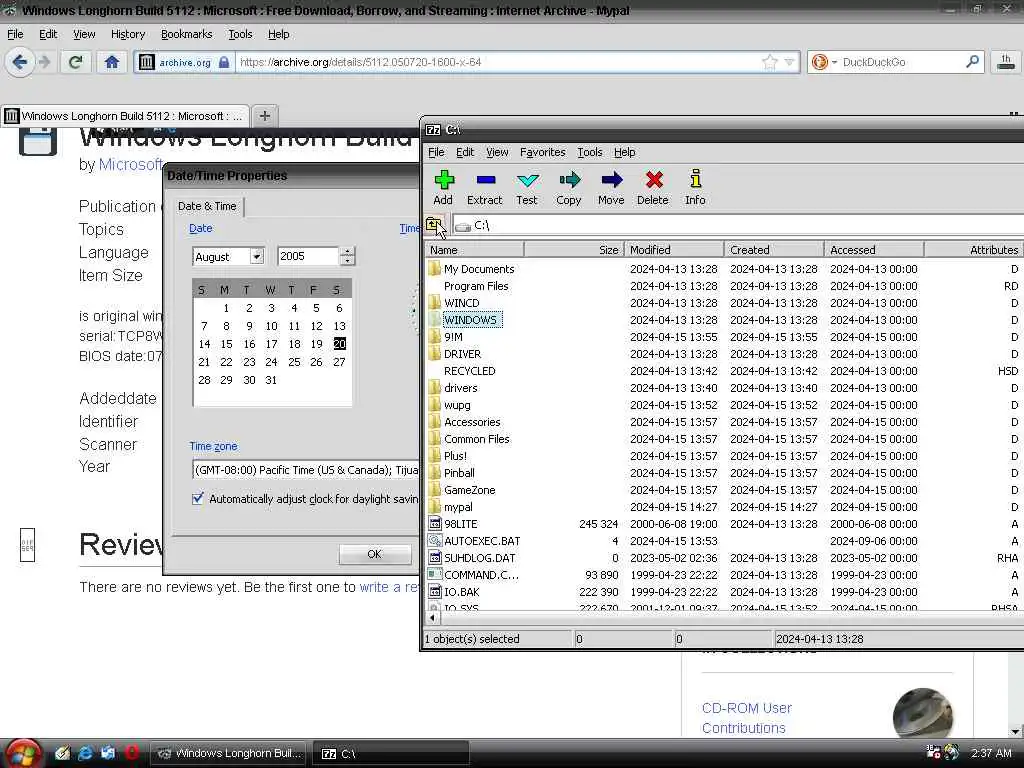Click the Add button in 7-Zip toolbar

[443, 187]
